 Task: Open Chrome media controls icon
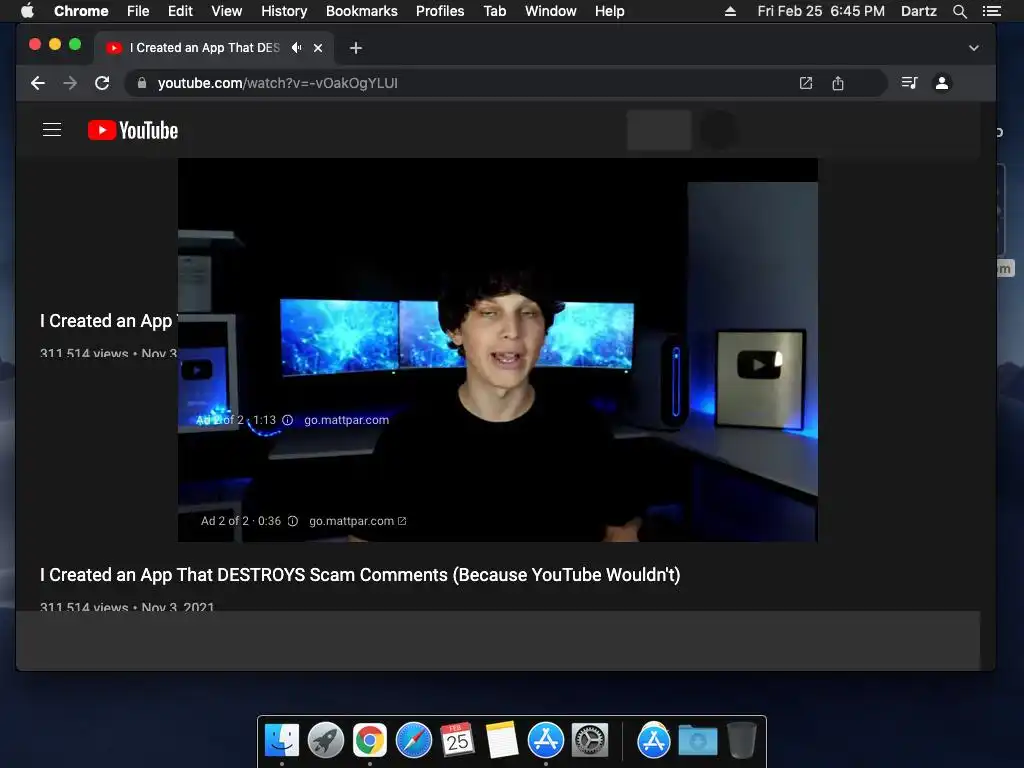point(909,83)
